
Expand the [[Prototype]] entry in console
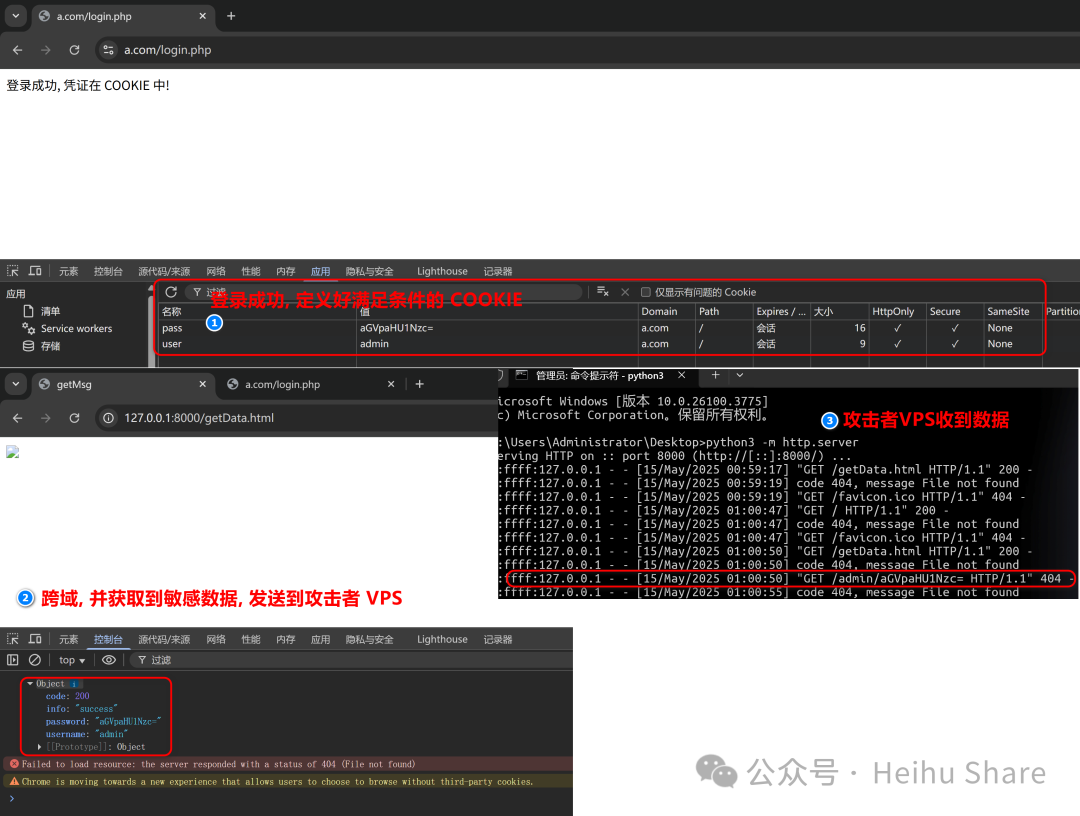coord(39,746)
